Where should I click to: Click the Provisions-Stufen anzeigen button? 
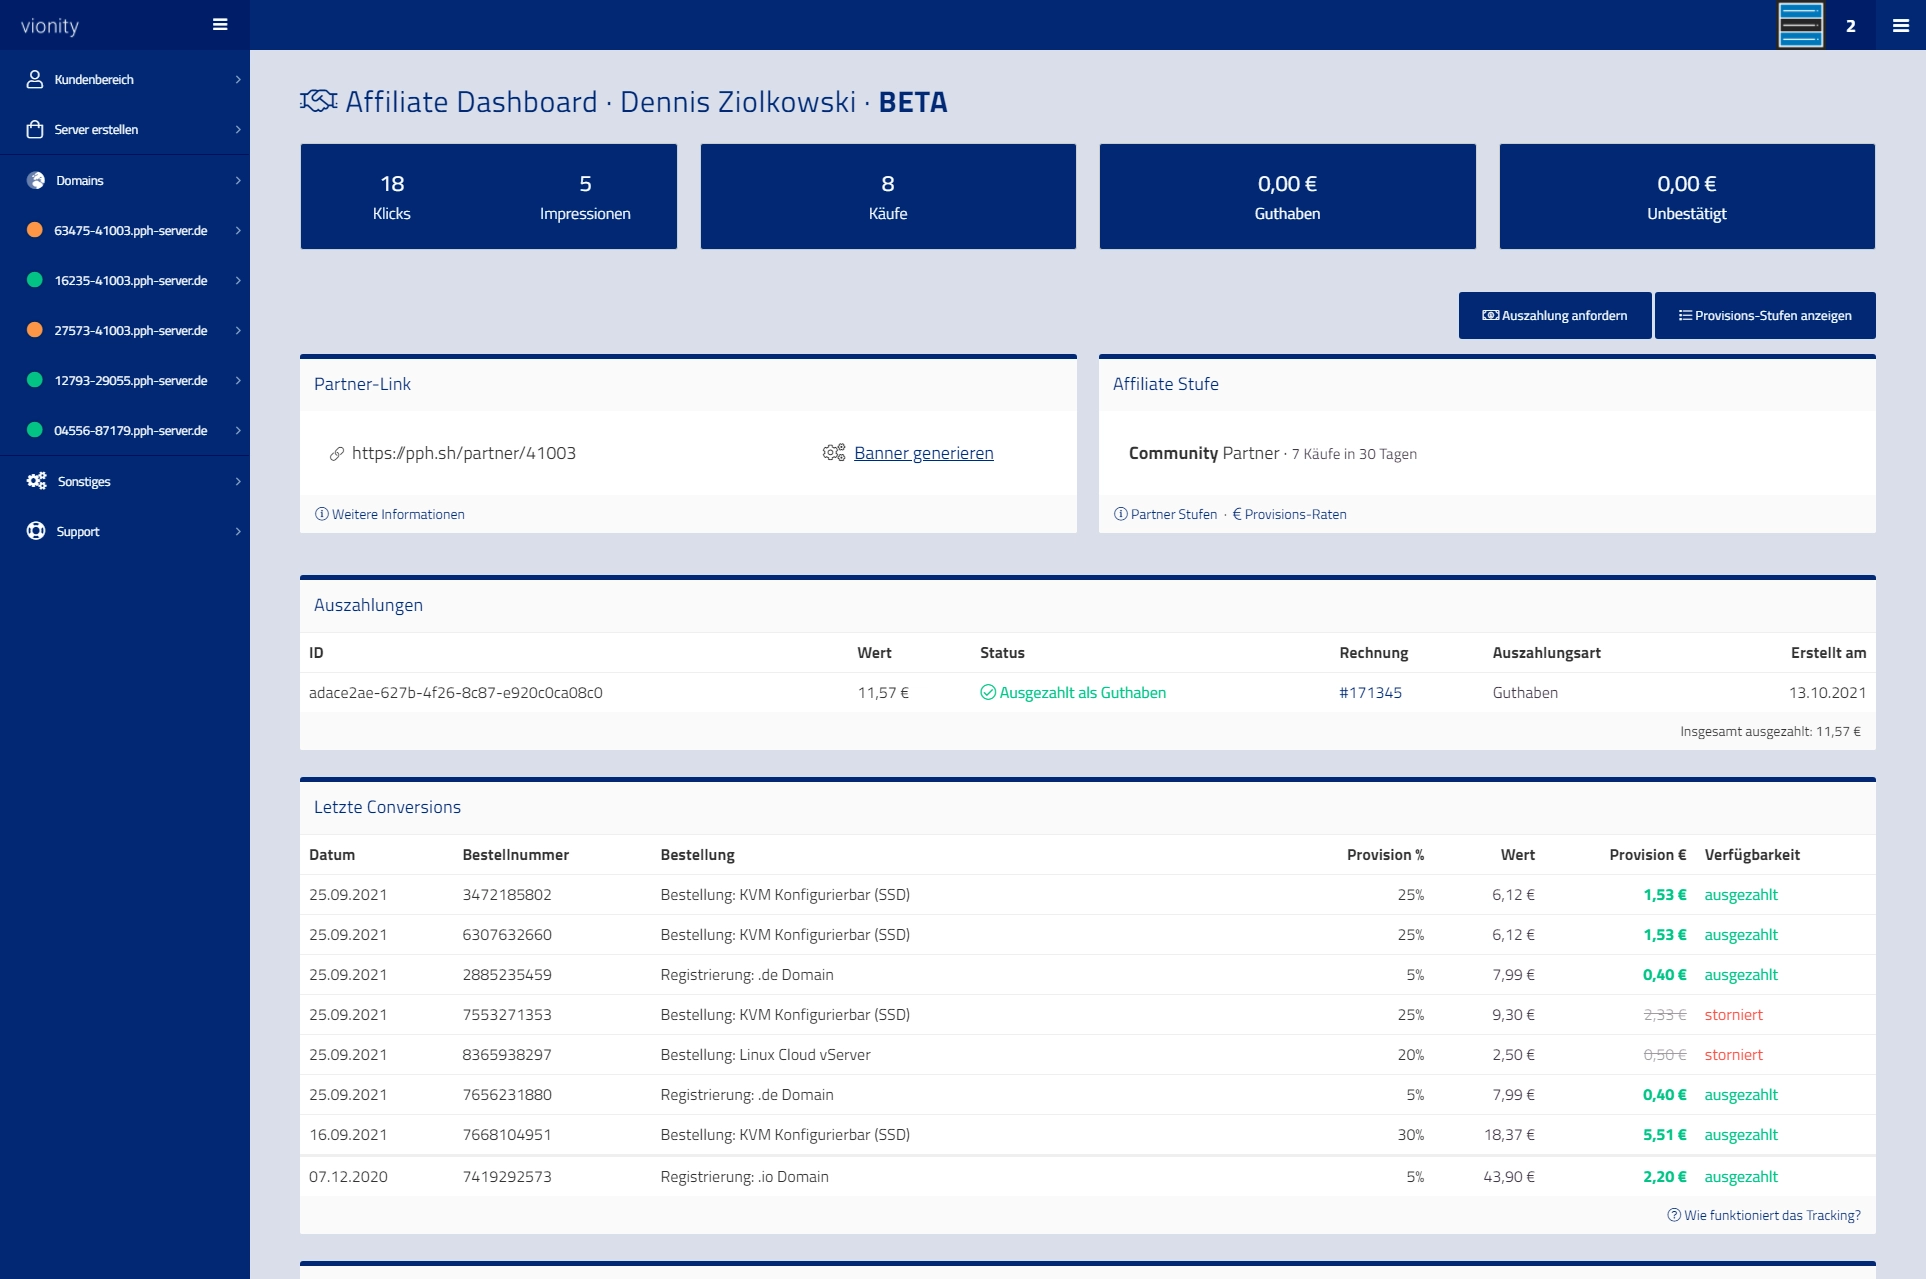[x=1764, y=315]
